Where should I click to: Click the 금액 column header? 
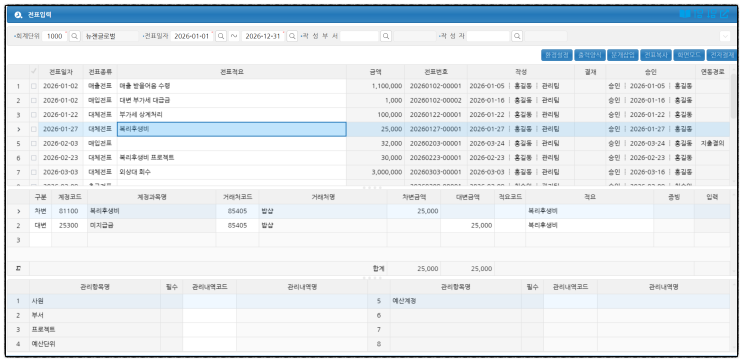pyautogui.click(x=375, y=72)
